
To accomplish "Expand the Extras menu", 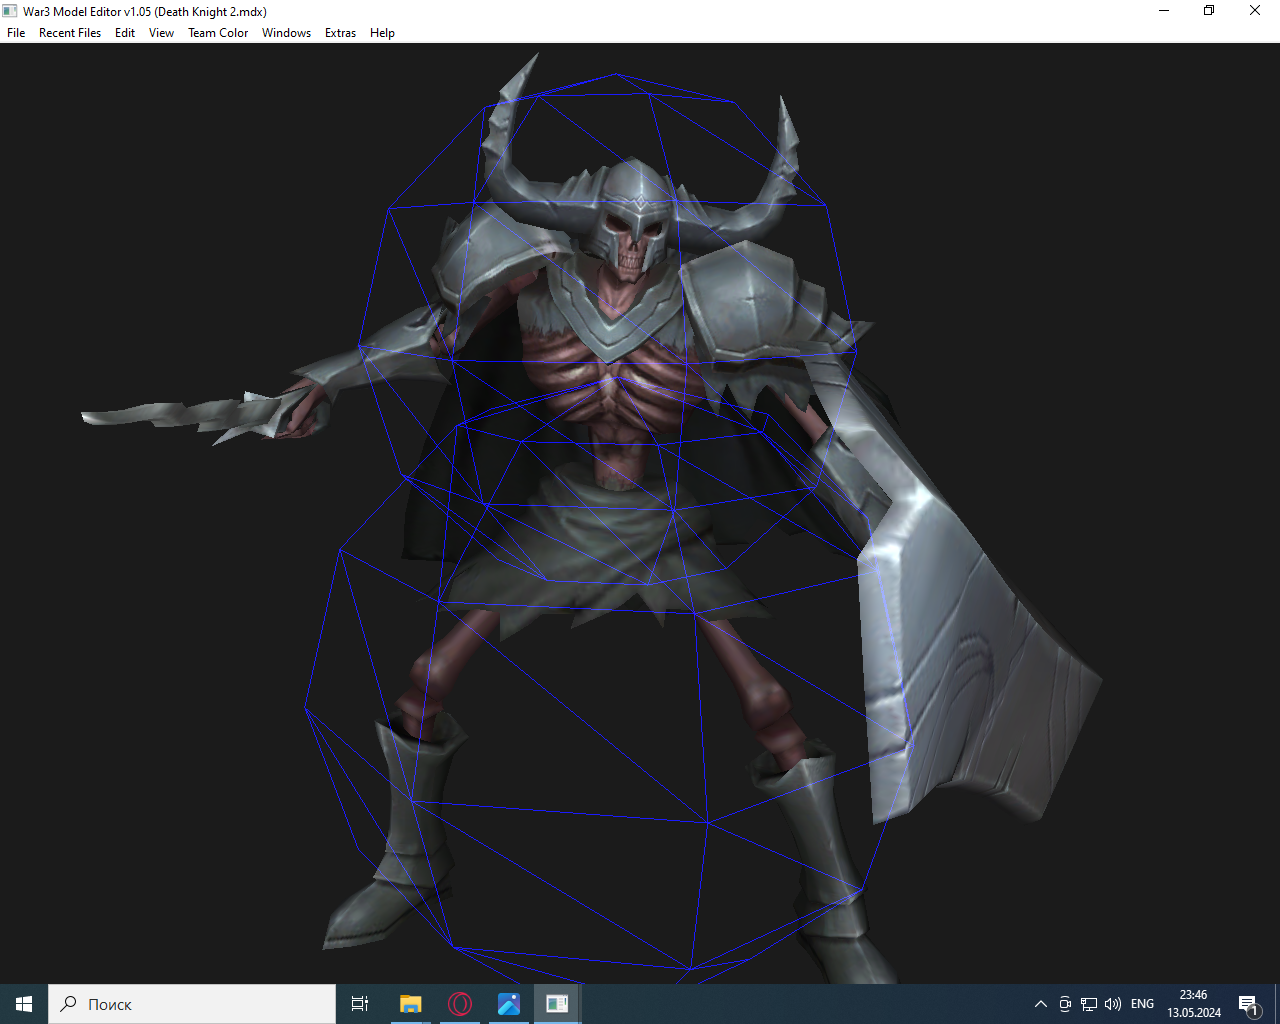I will pyautogui.click(x=340, y=33).
